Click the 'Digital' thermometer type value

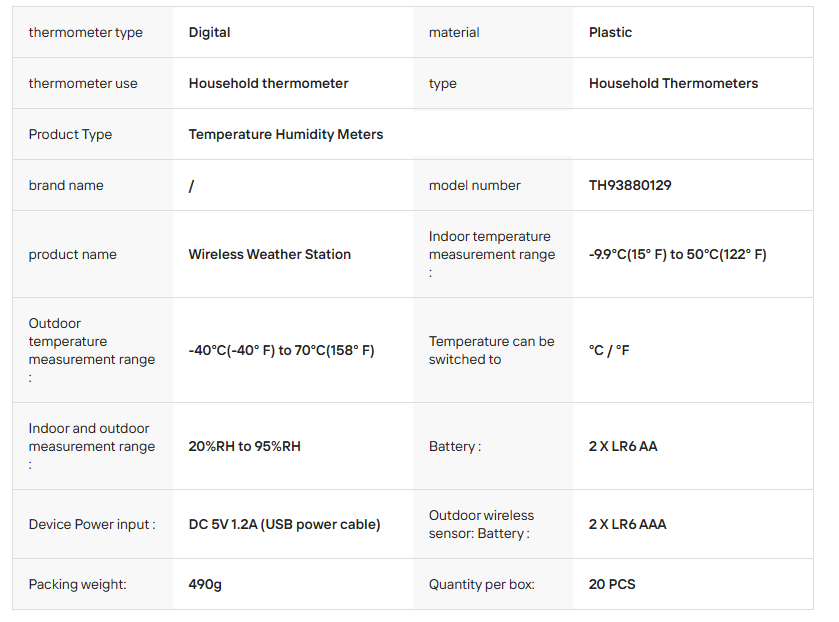(209, 33)
